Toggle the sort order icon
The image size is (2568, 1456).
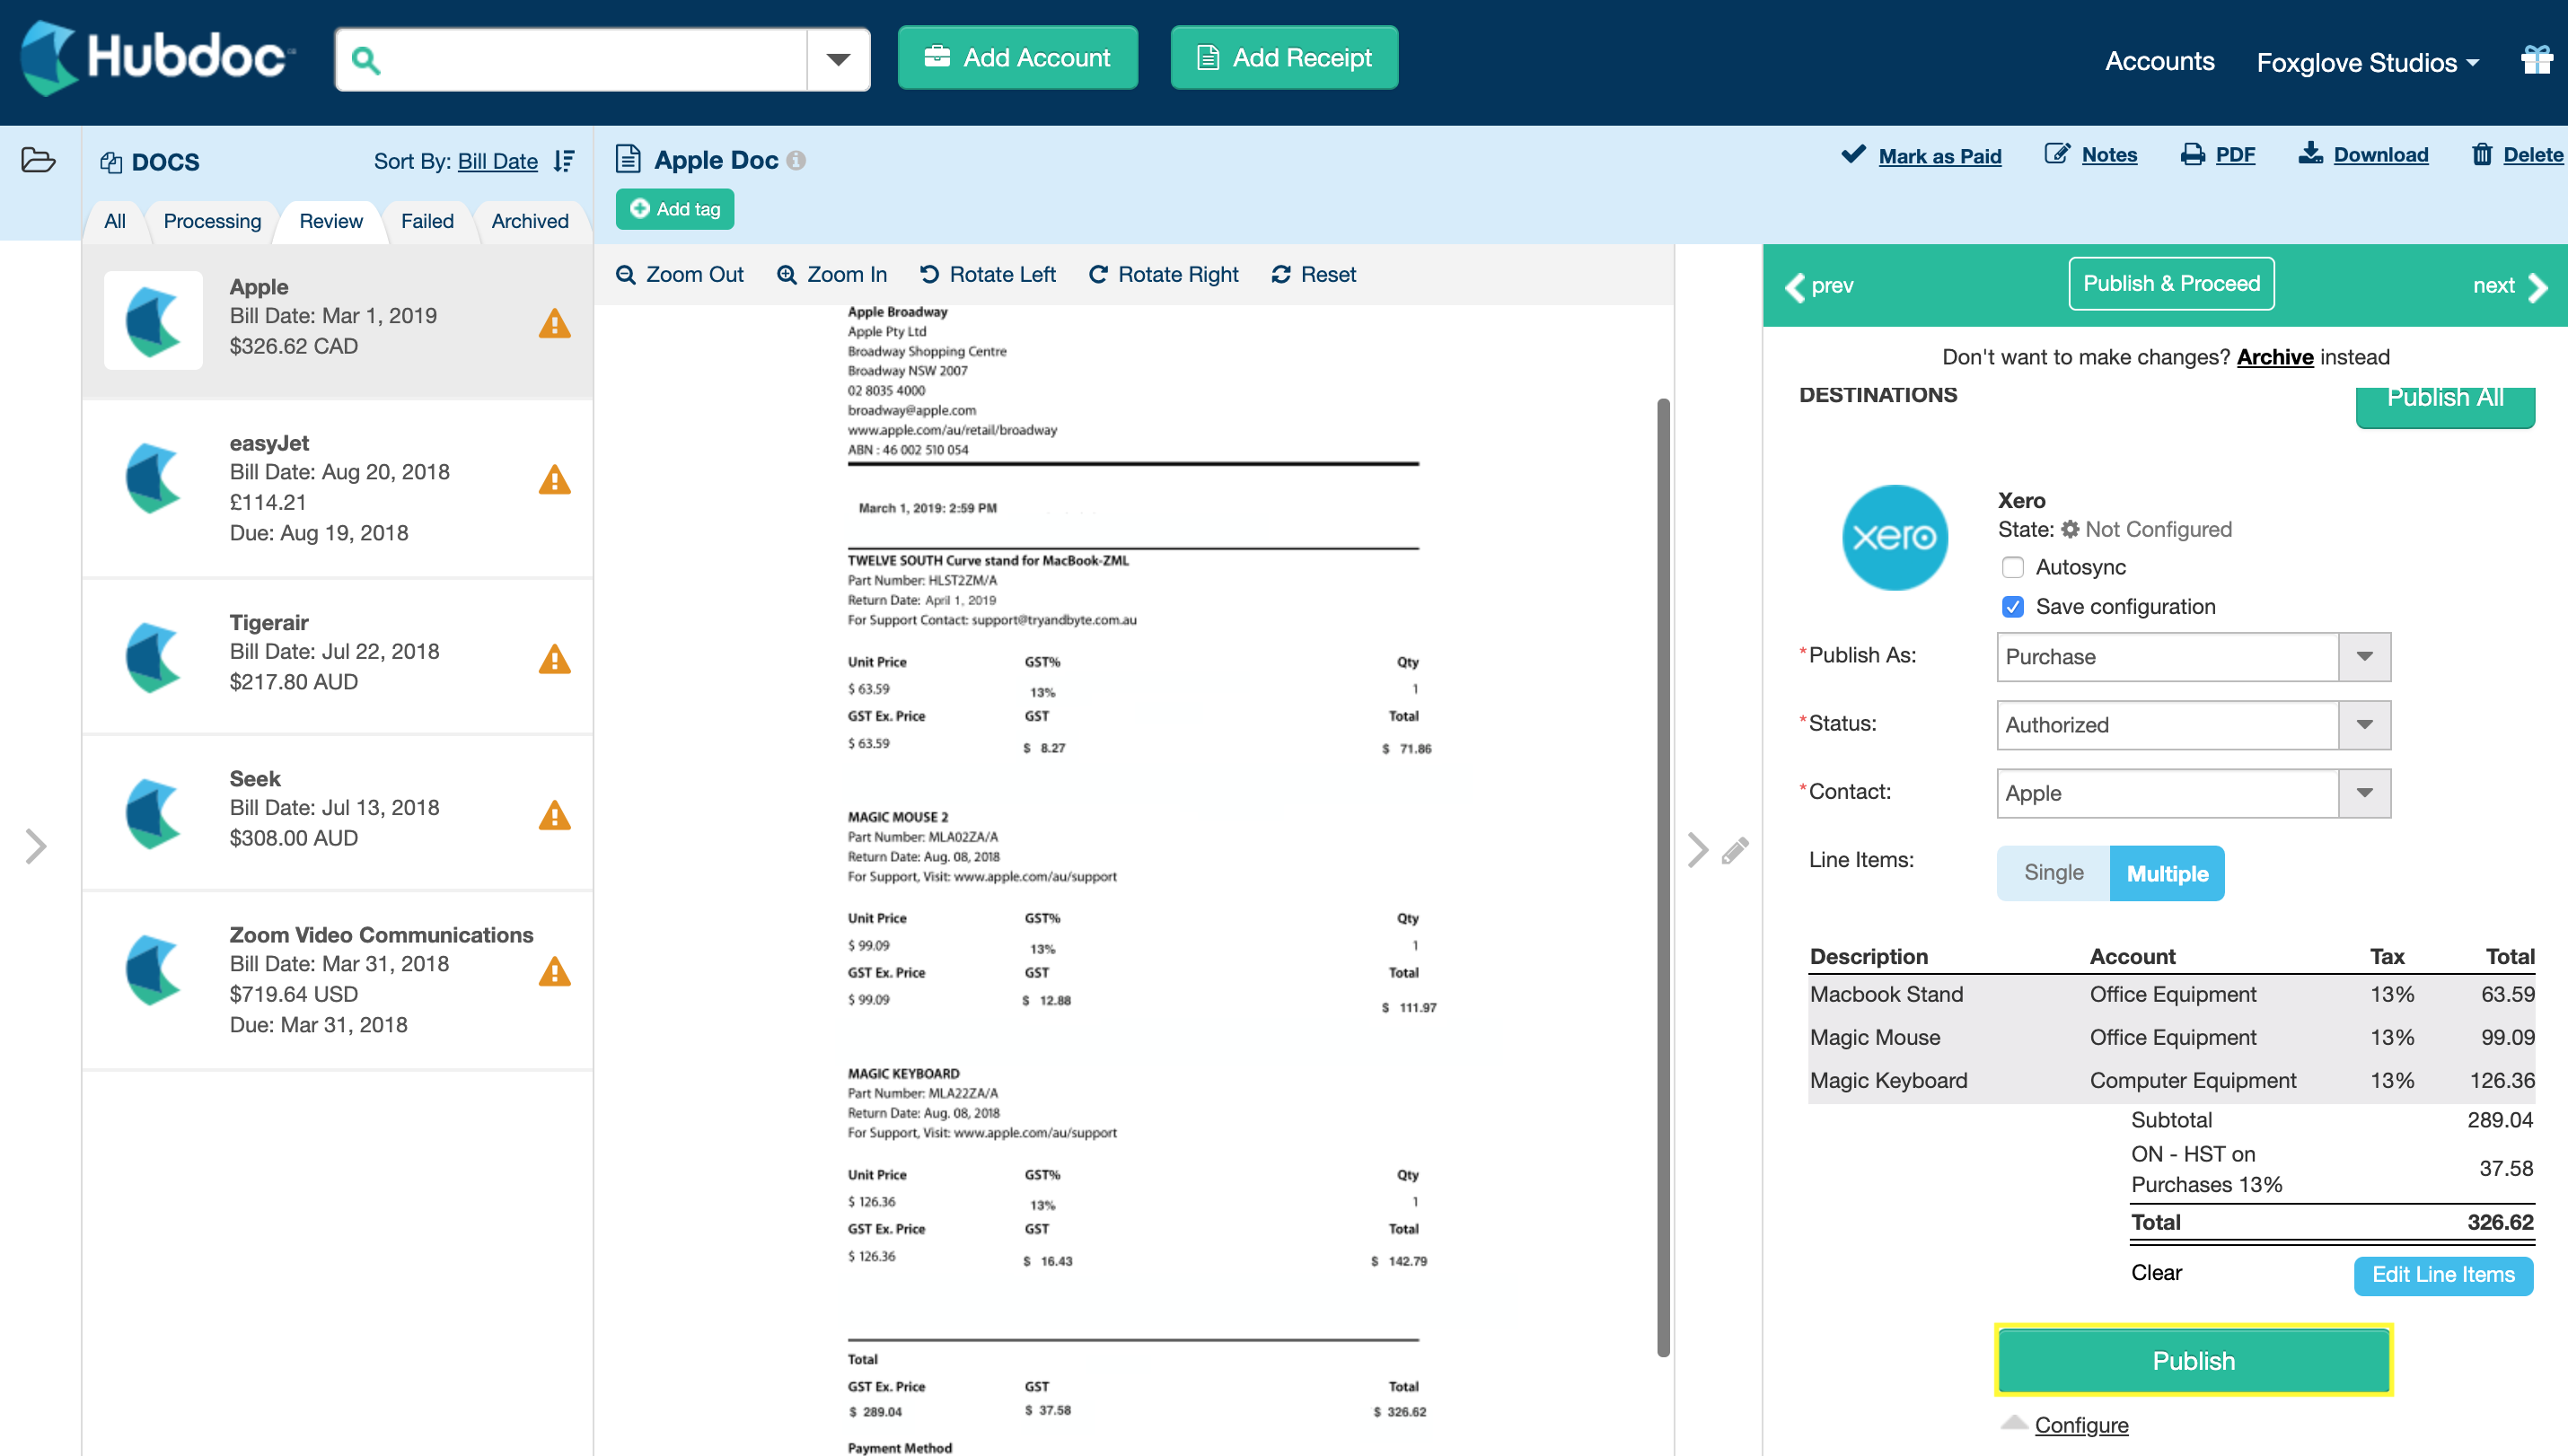[x=565, y=161]
